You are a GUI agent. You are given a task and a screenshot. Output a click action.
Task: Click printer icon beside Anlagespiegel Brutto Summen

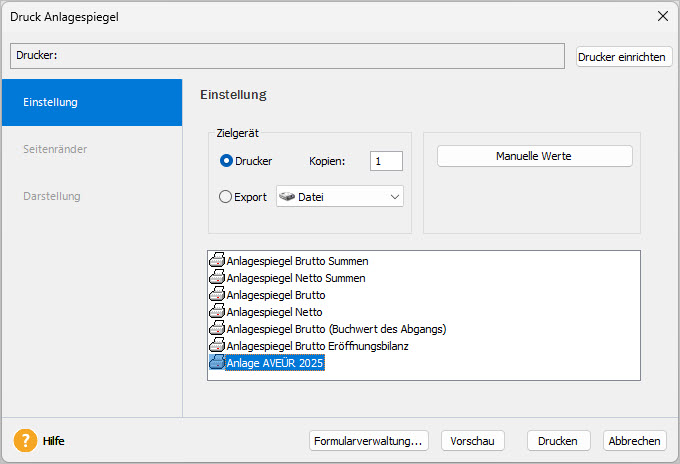click(x=216, y=261)
